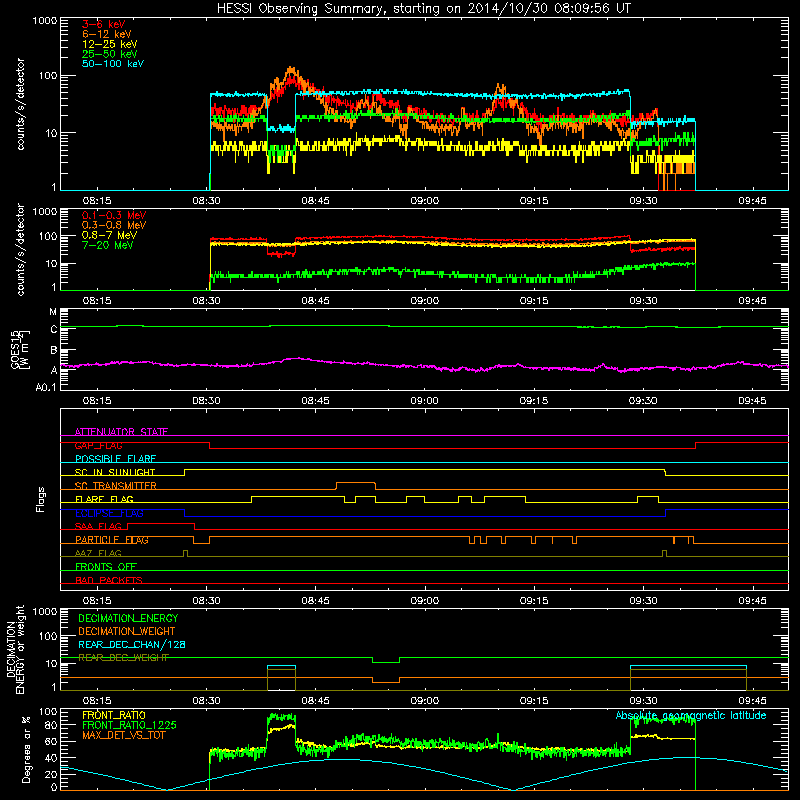Click the REAR_DEC_WEIGHT legend label
Image resolution: width=800 pixels, height=800 pixels.
point(123,658)
